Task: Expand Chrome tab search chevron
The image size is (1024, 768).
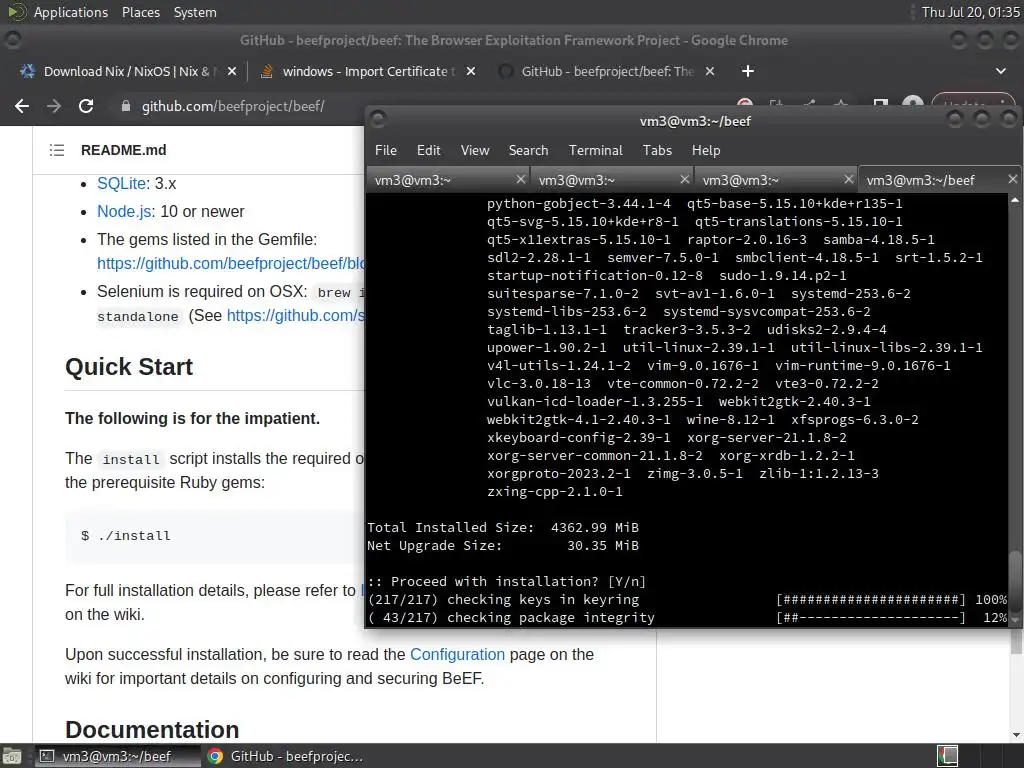Action: [1000, 71]
